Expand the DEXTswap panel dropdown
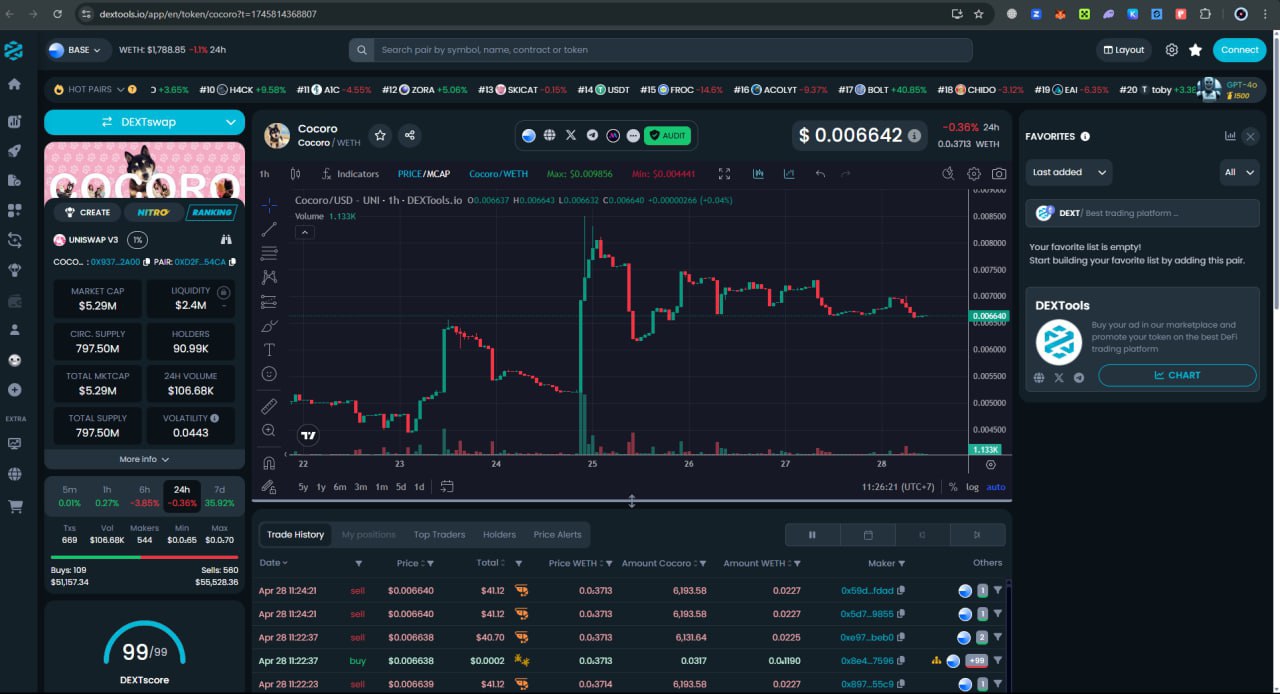Viewport: 1280px width, 694px height. pos(231,122)
